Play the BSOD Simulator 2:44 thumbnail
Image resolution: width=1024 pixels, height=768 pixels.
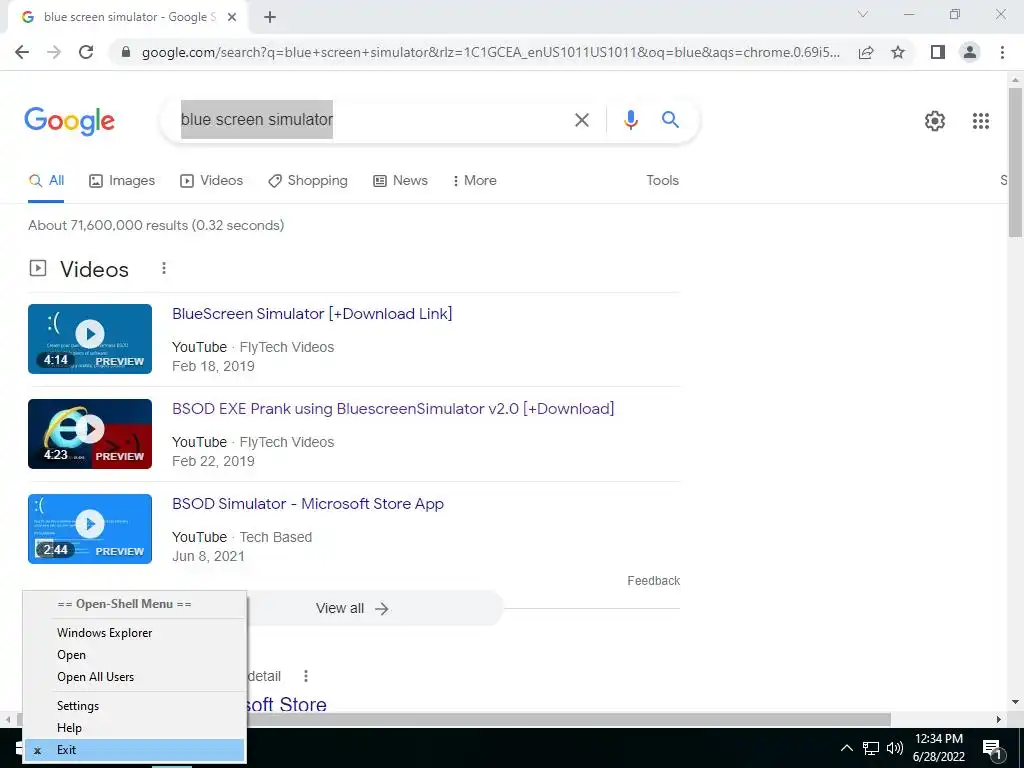click(90, 529)
